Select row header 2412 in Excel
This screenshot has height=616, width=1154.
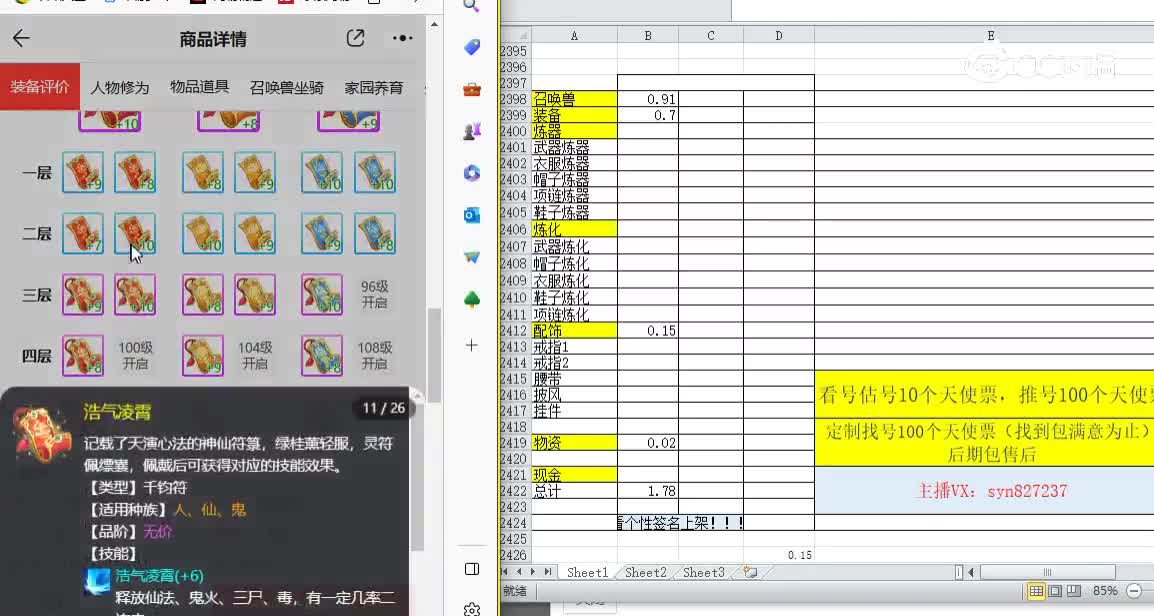click(x=514, y=330)
